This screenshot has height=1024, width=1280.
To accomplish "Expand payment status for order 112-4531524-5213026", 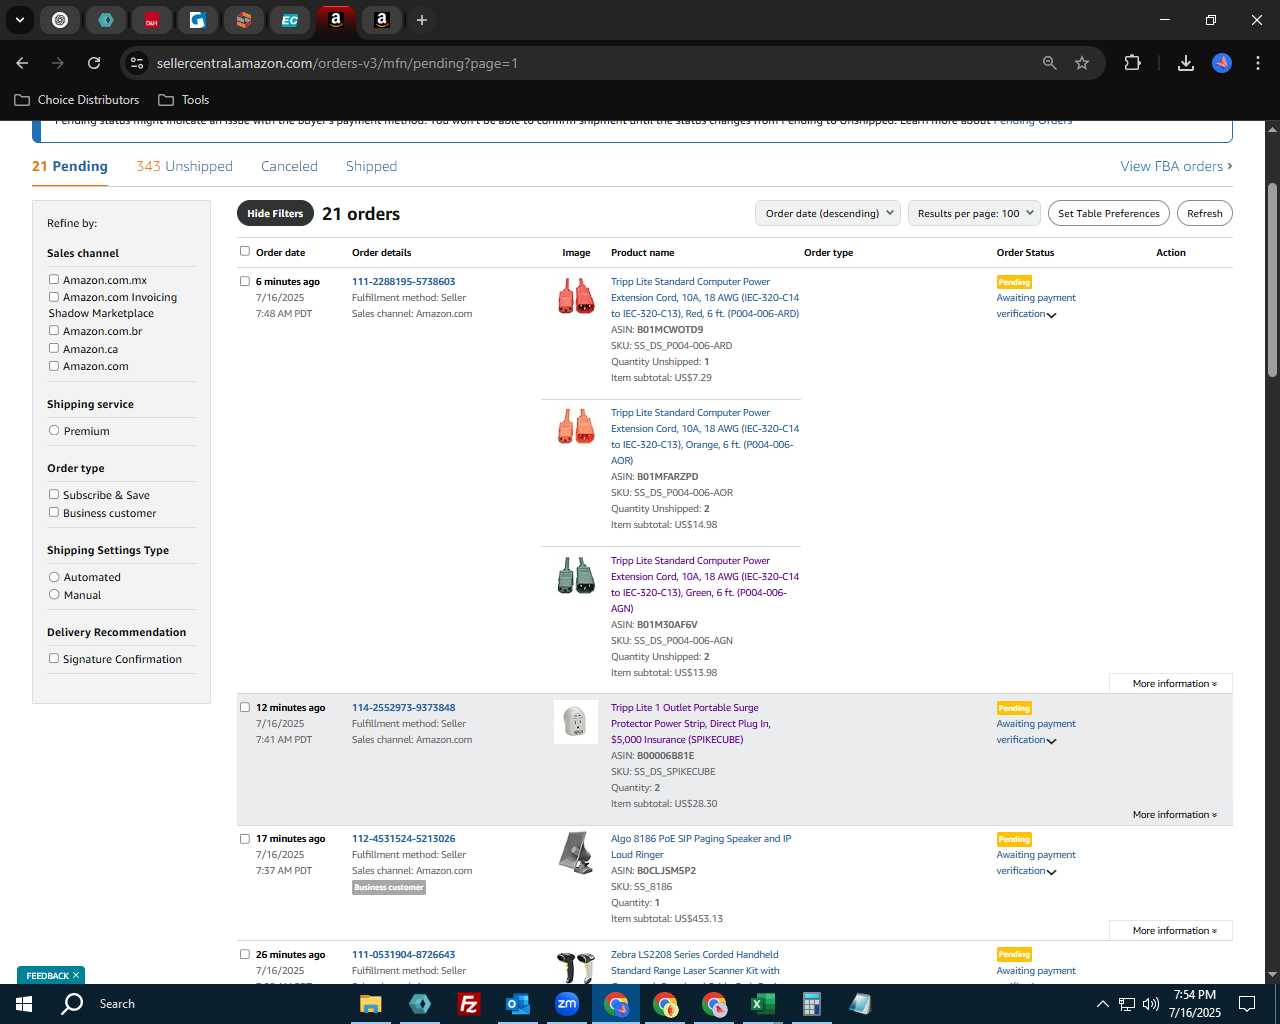I will click(x=1051, y=872).
